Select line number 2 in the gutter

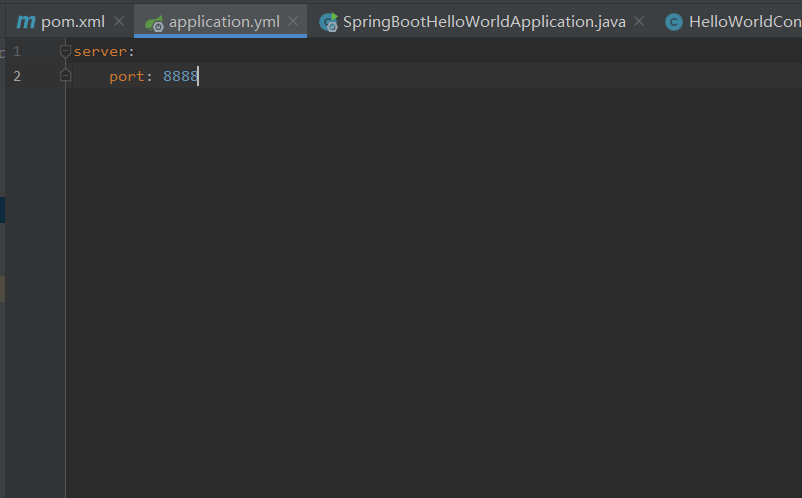pos(17,76)
